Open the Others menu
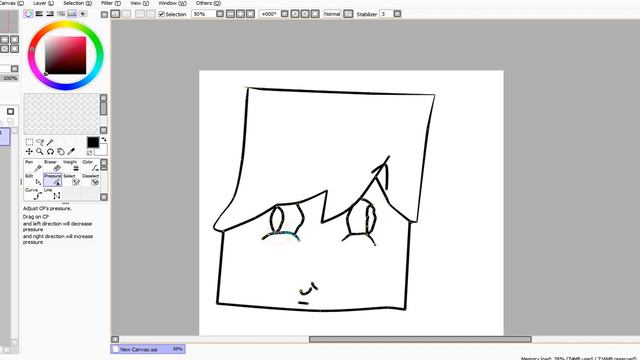The height and width of the screenshot is (360, 640). (208, 3)
